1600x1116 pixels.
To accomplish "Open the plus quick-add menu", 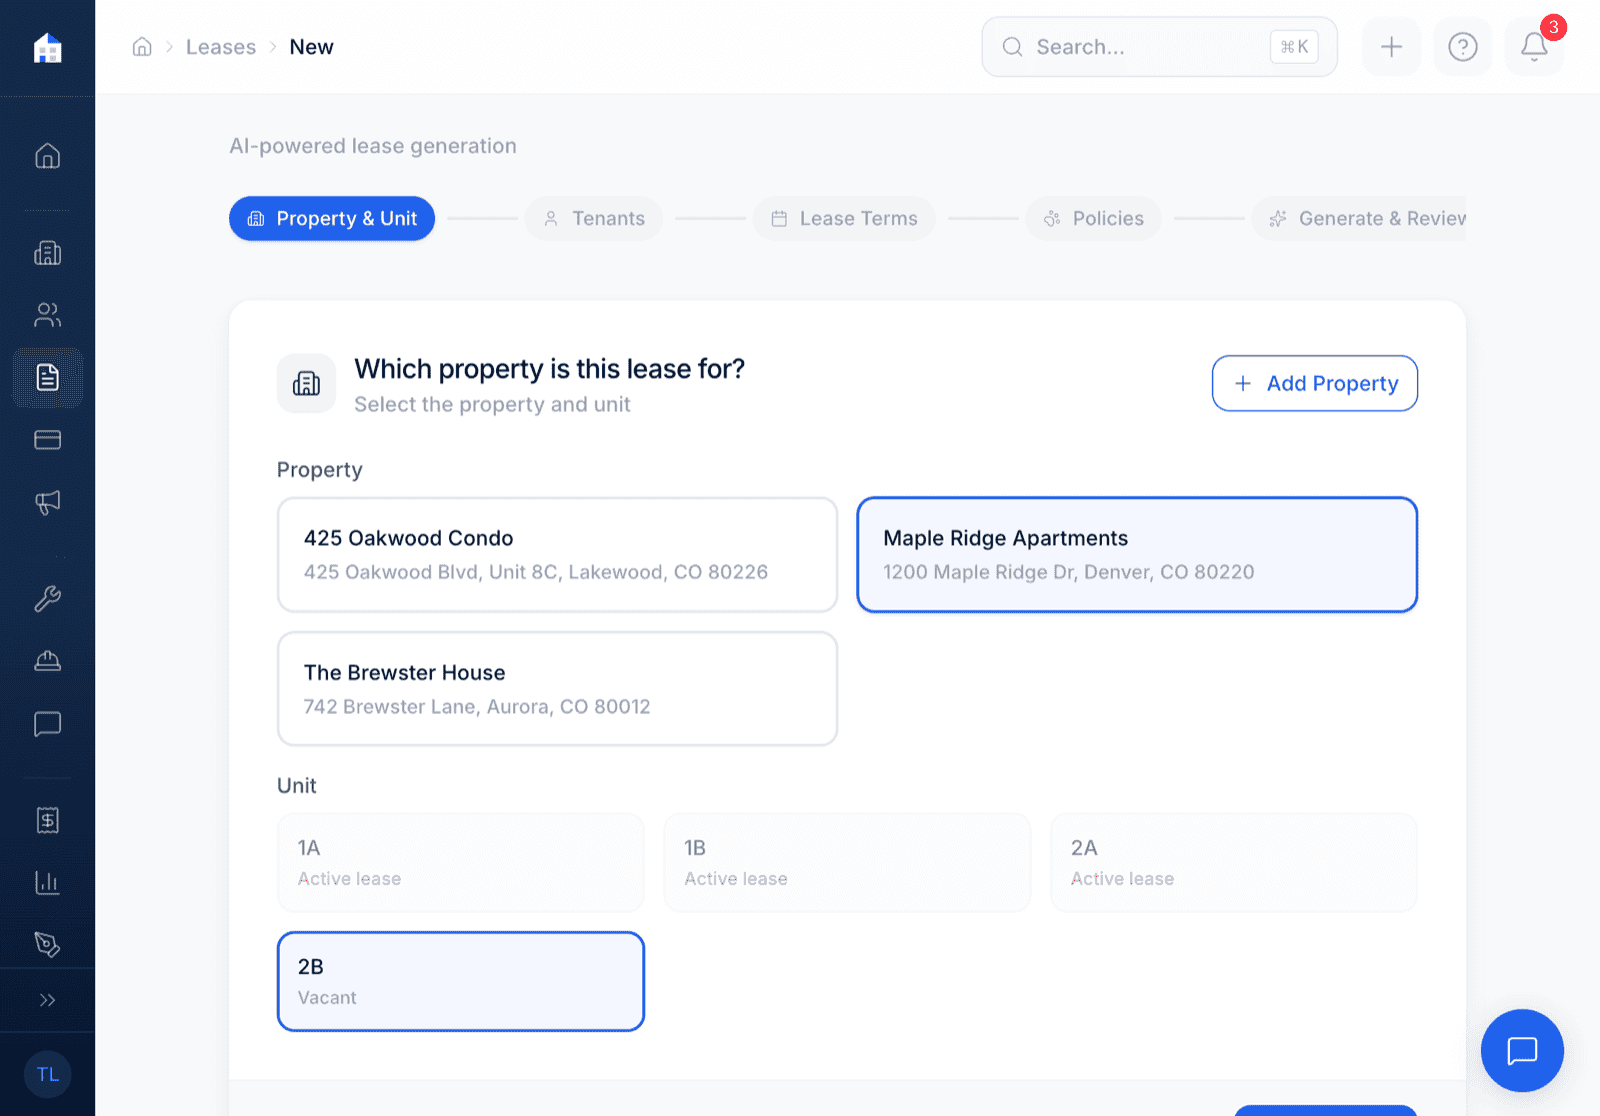I will pyautogui.click(x=1391, y=46).
